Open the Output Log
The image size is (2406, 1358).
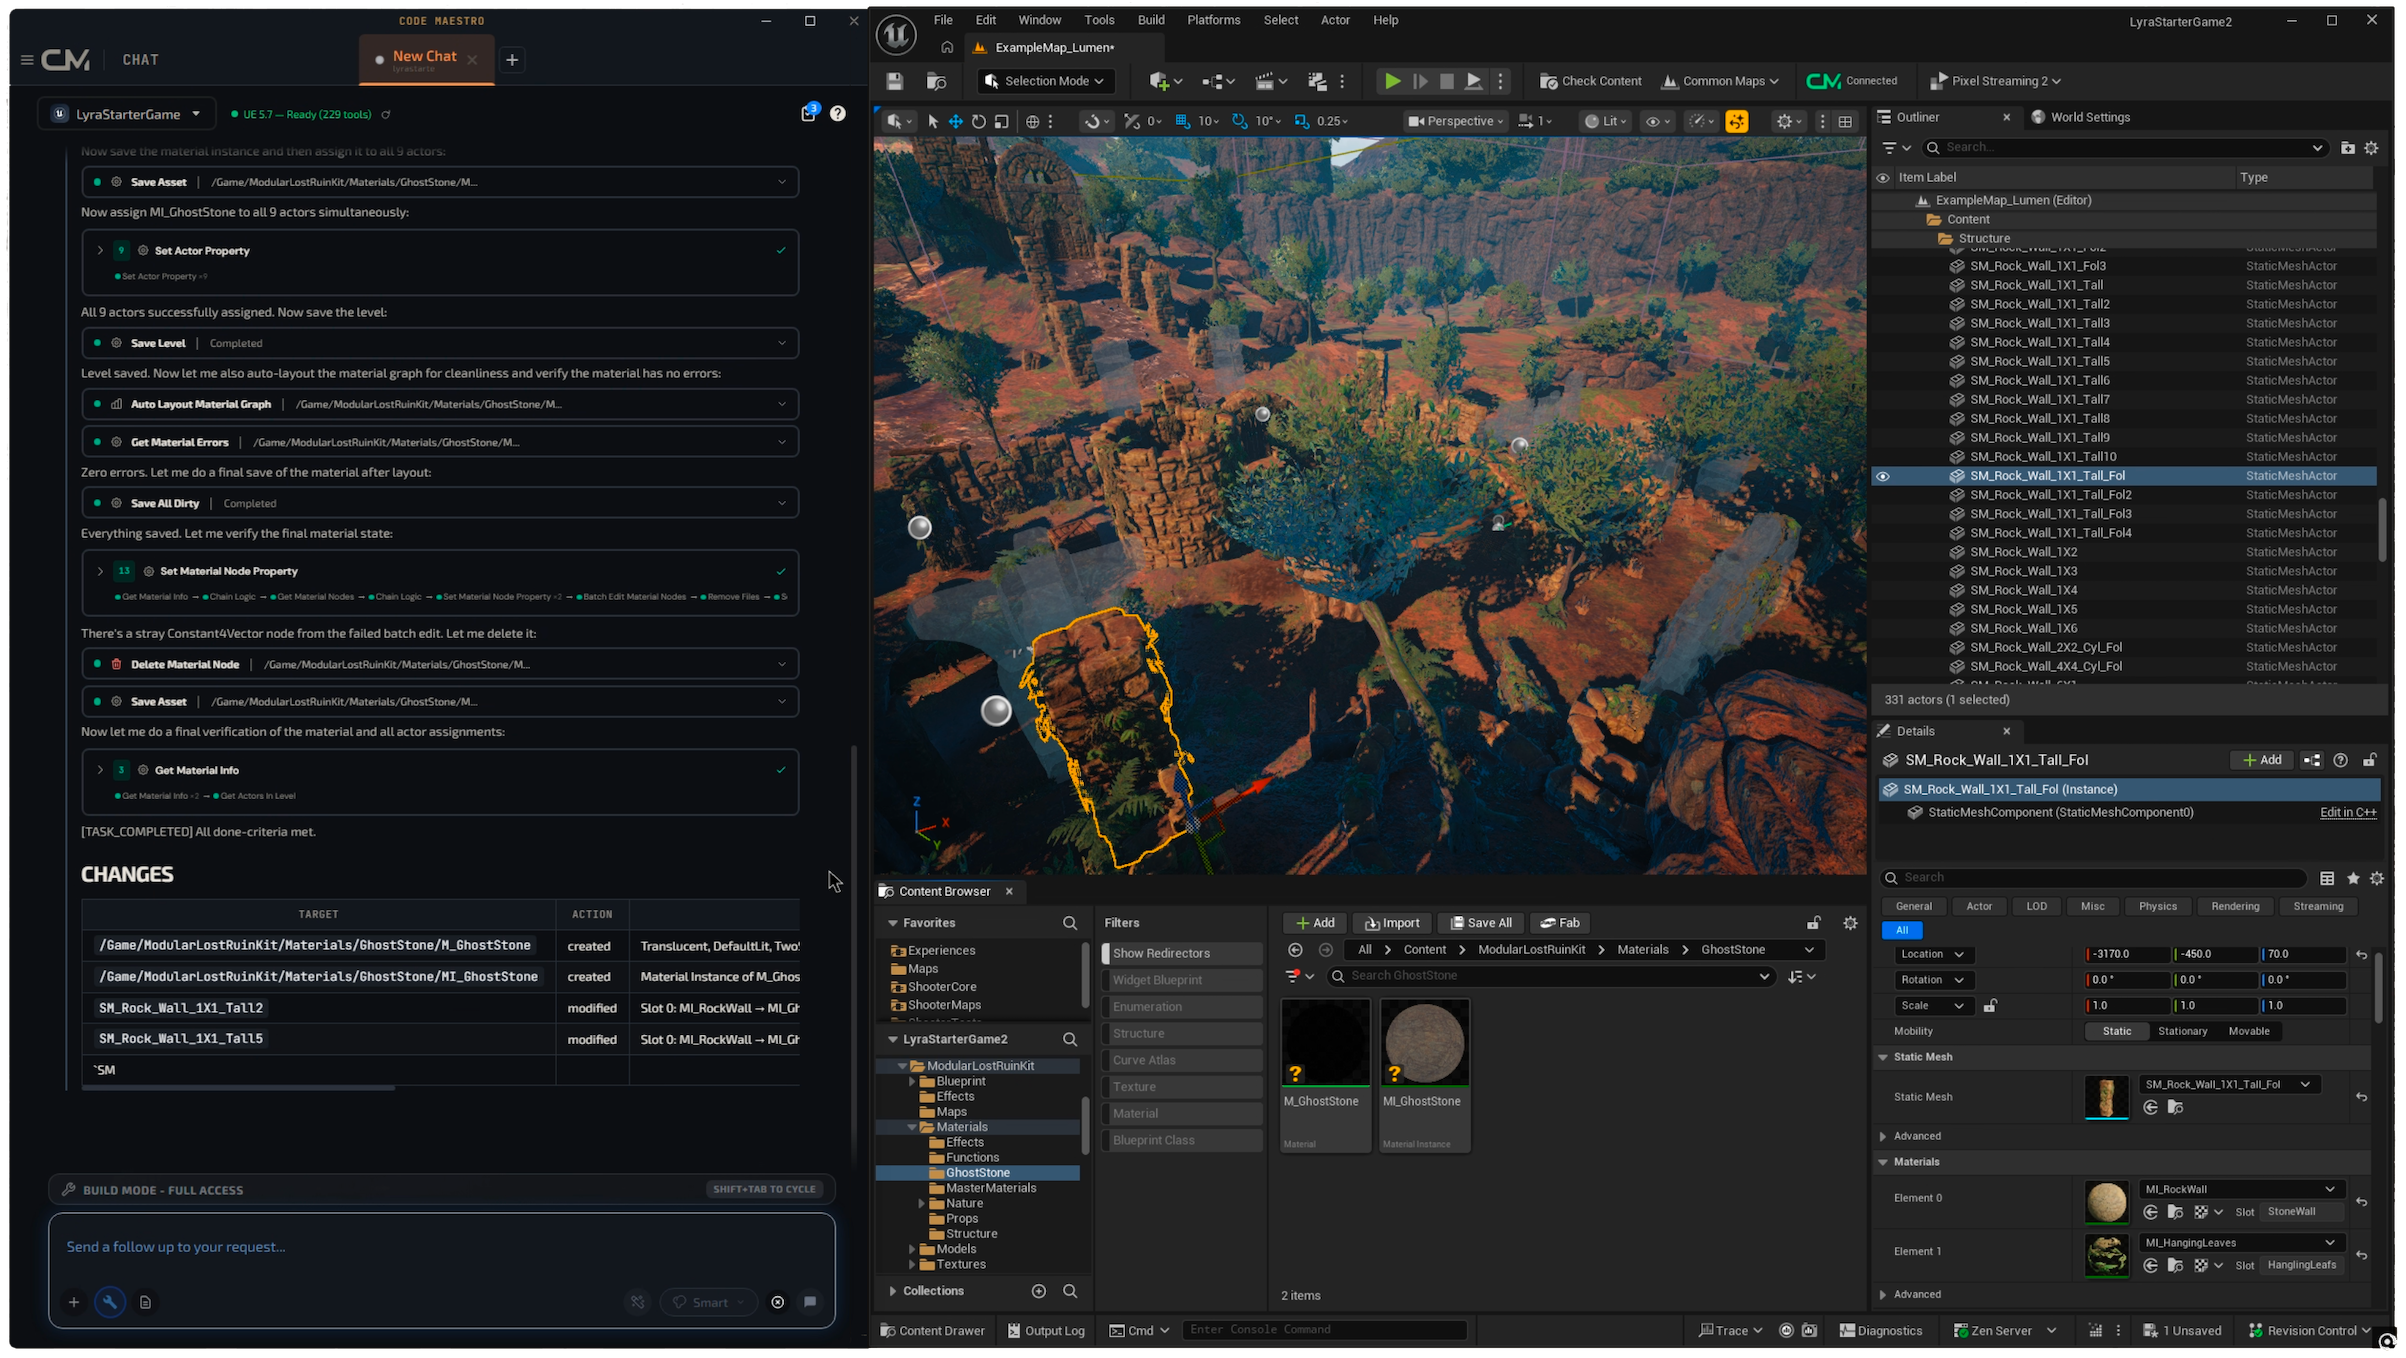pos(1045,1331)
